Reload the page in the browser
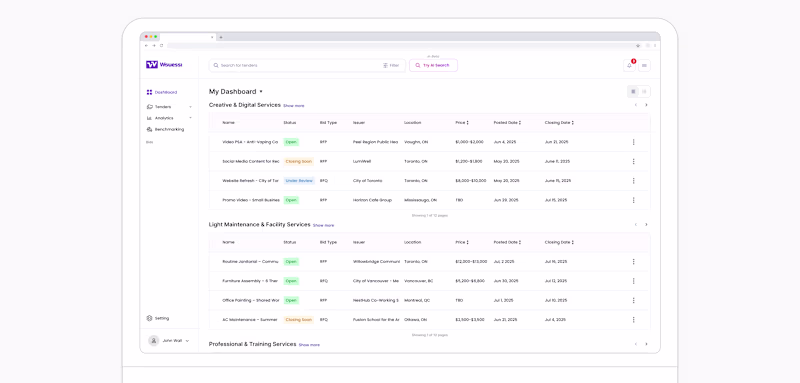 162,45
